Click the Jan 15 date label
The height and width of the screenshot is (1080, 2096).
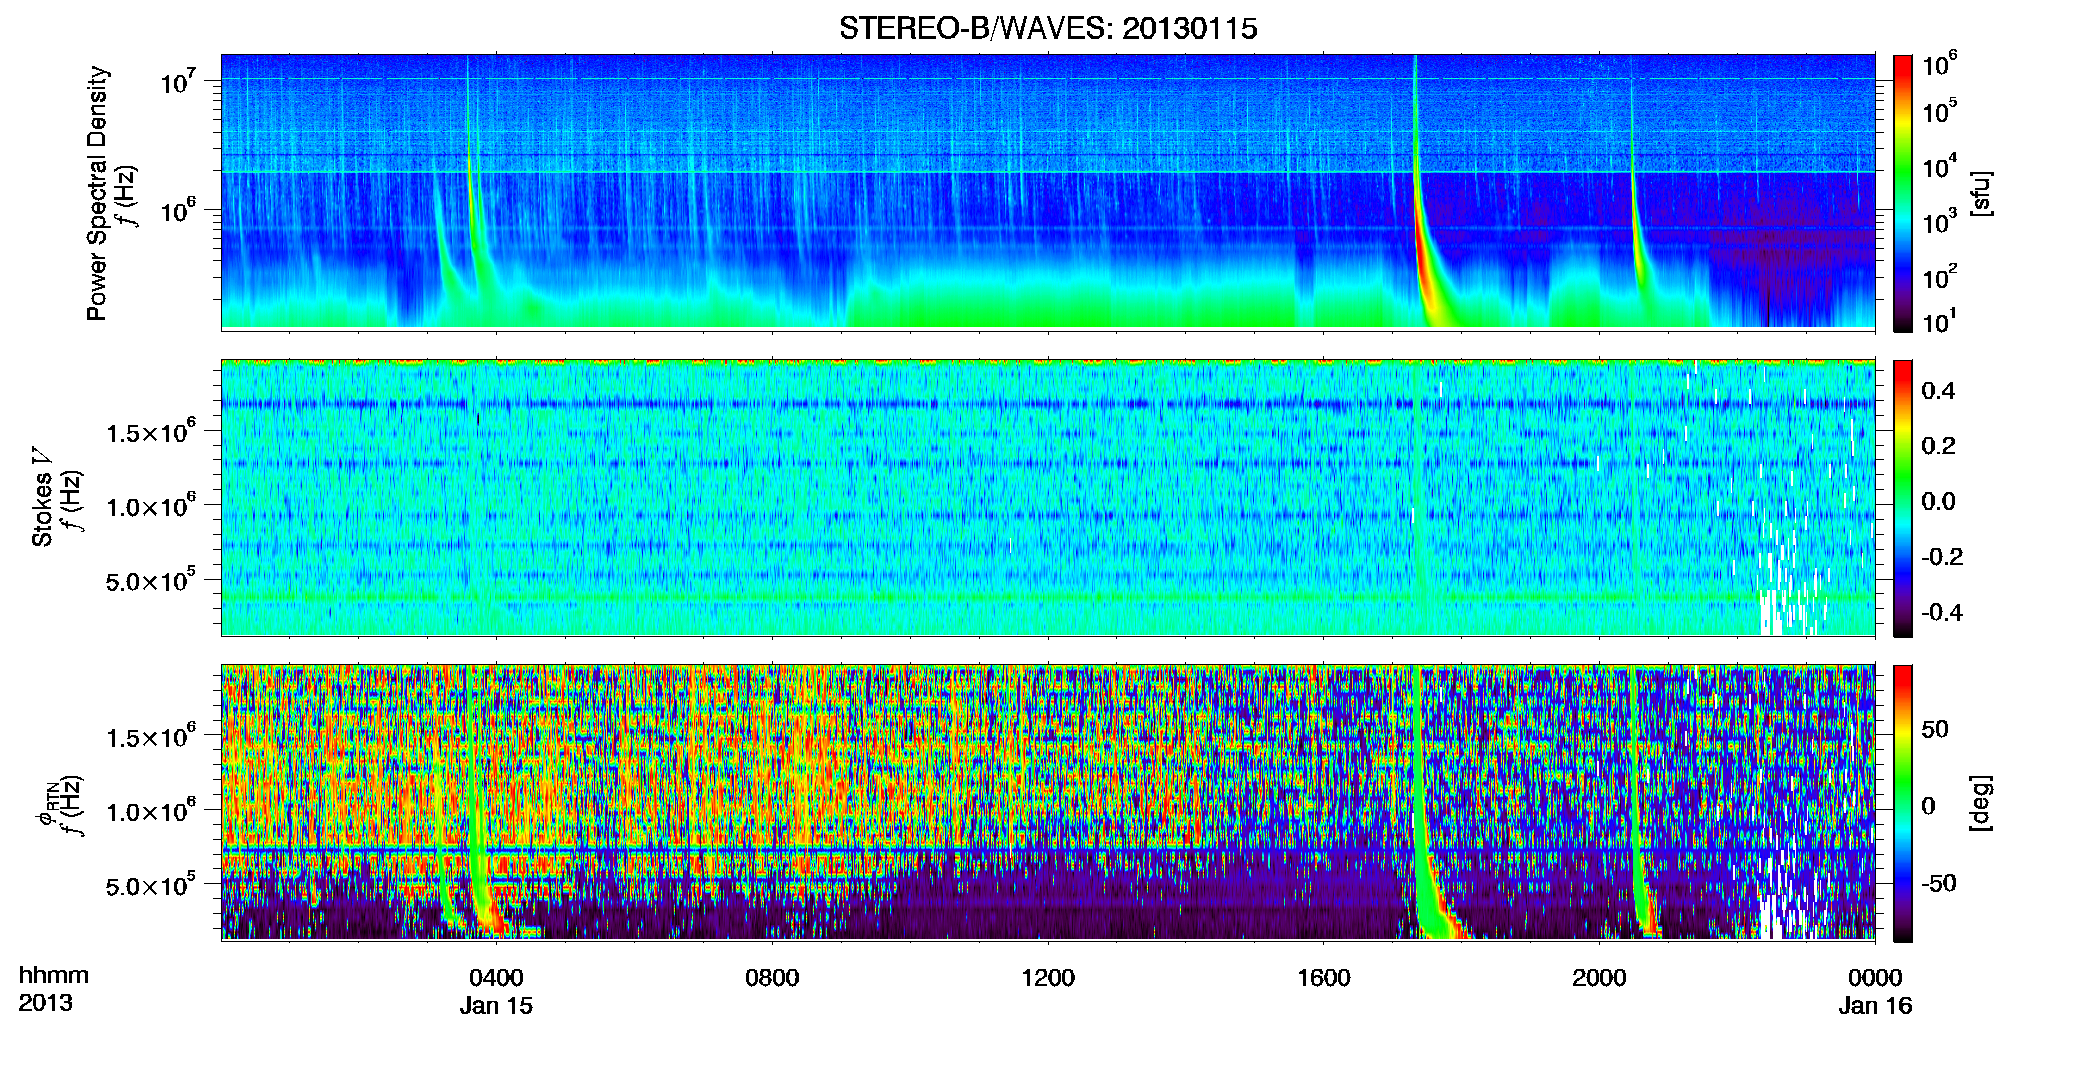496,1005
